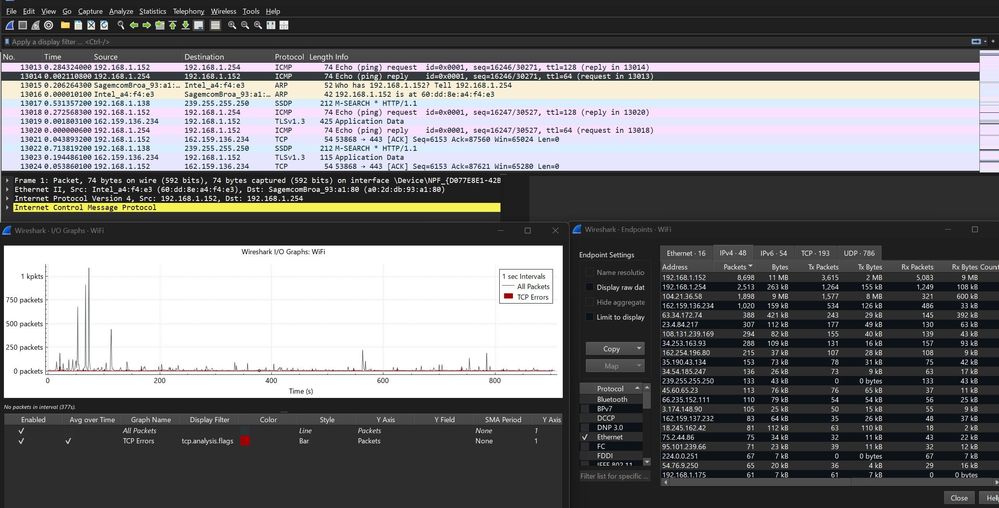
Task: Reset main window text to normal size
Action: coord(257,25)
